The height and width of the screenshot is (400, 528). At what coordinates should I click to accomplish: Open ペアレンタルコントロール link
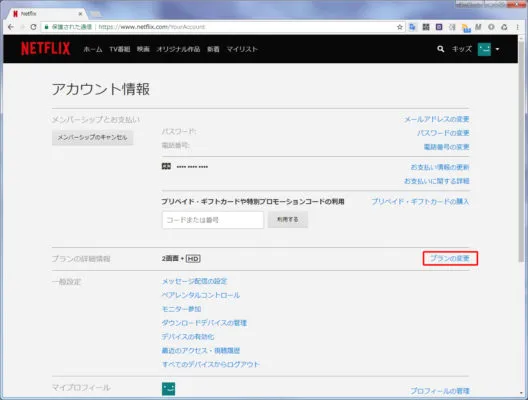(201, 295)
